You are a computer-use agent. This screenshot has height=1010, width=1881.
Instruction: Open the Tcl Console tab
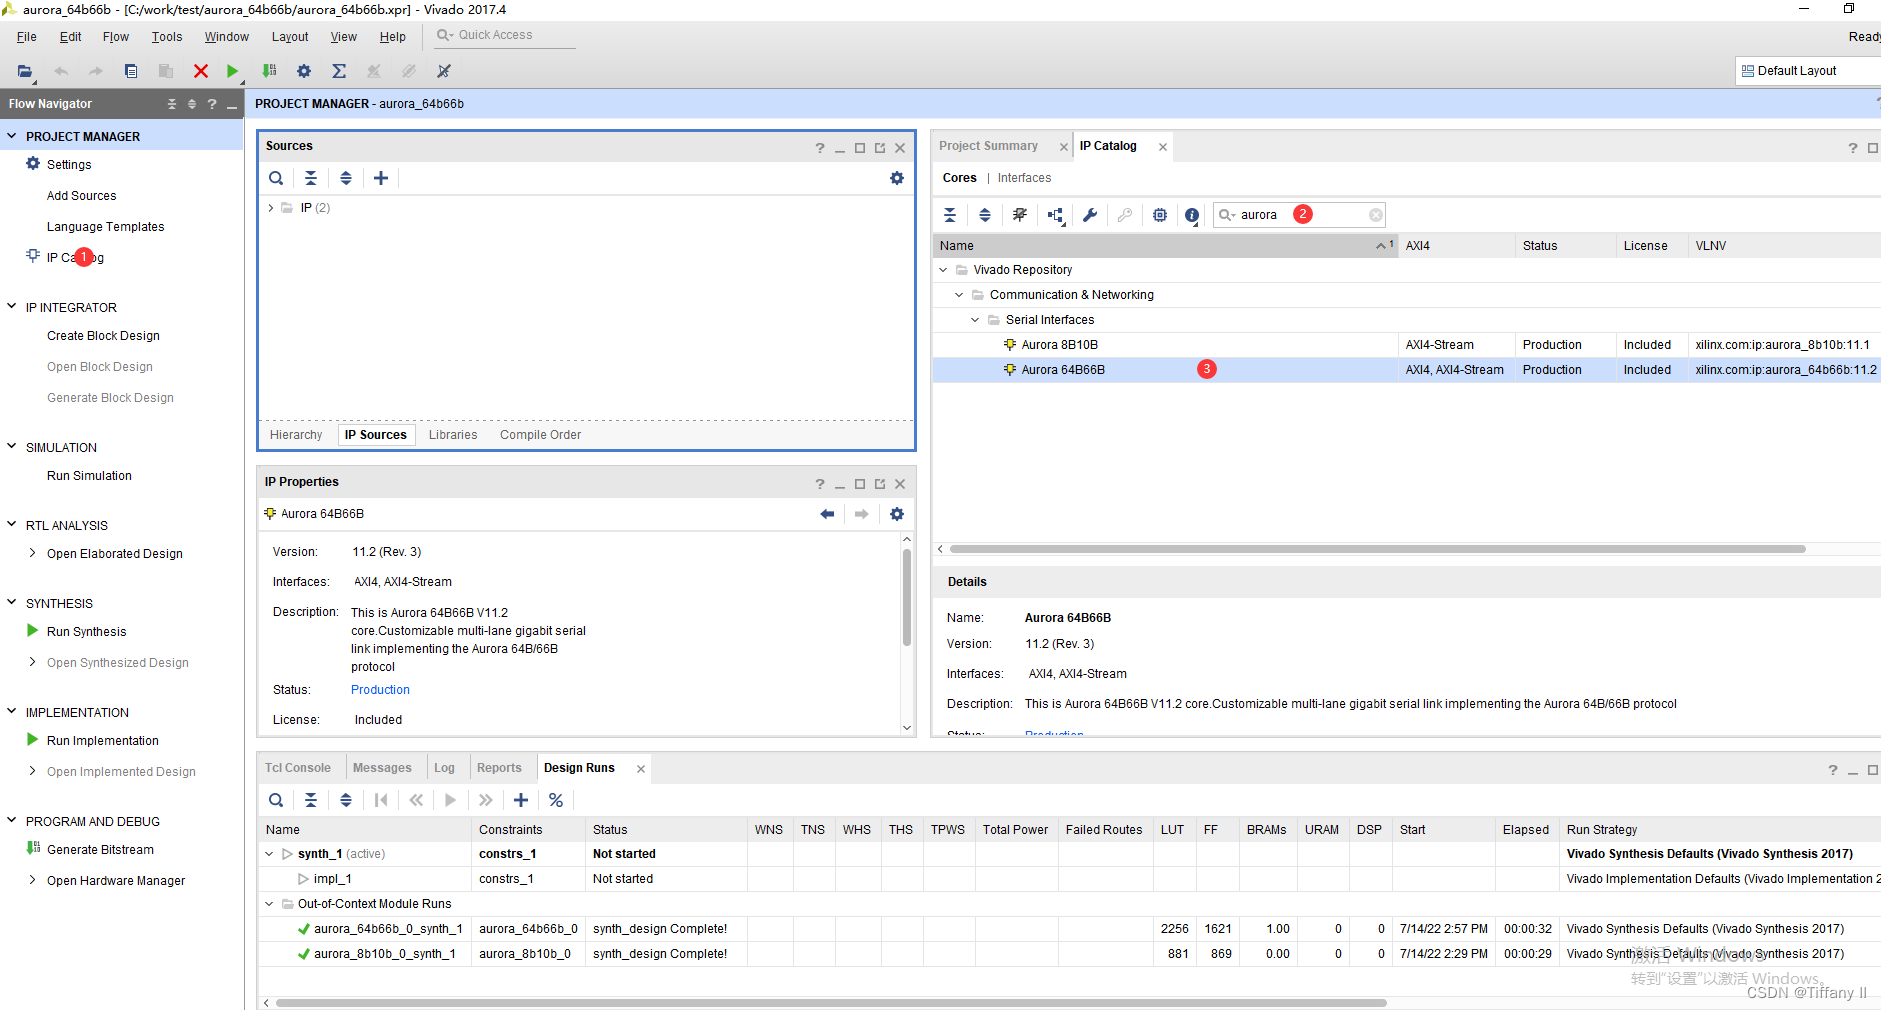(298, 768)
